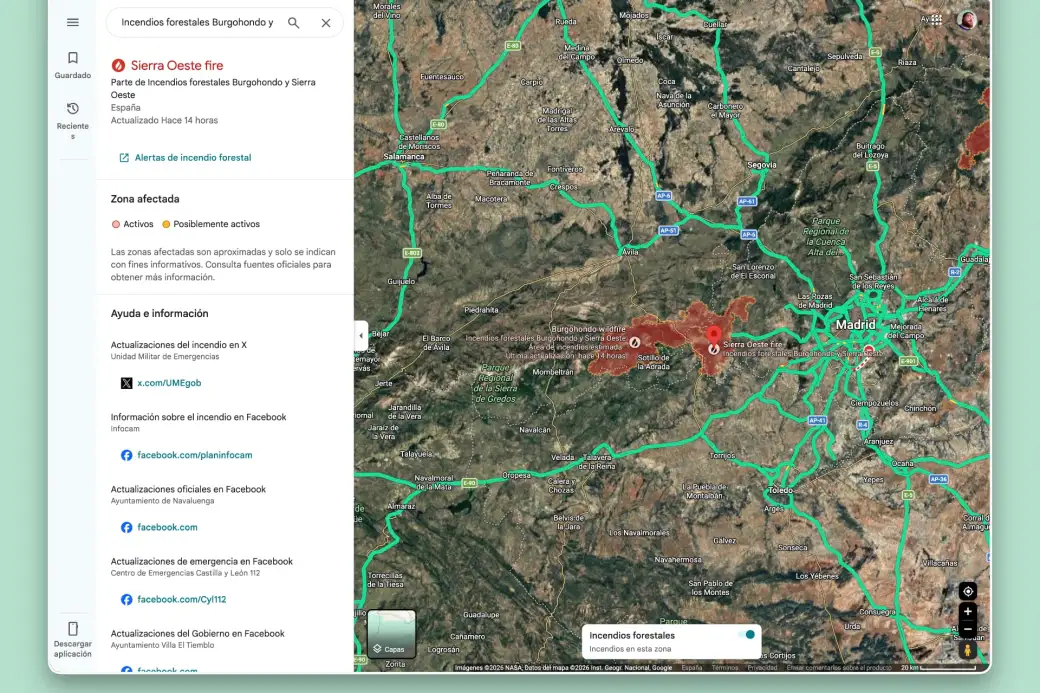Click the Madrid city label

pos(855,324)
